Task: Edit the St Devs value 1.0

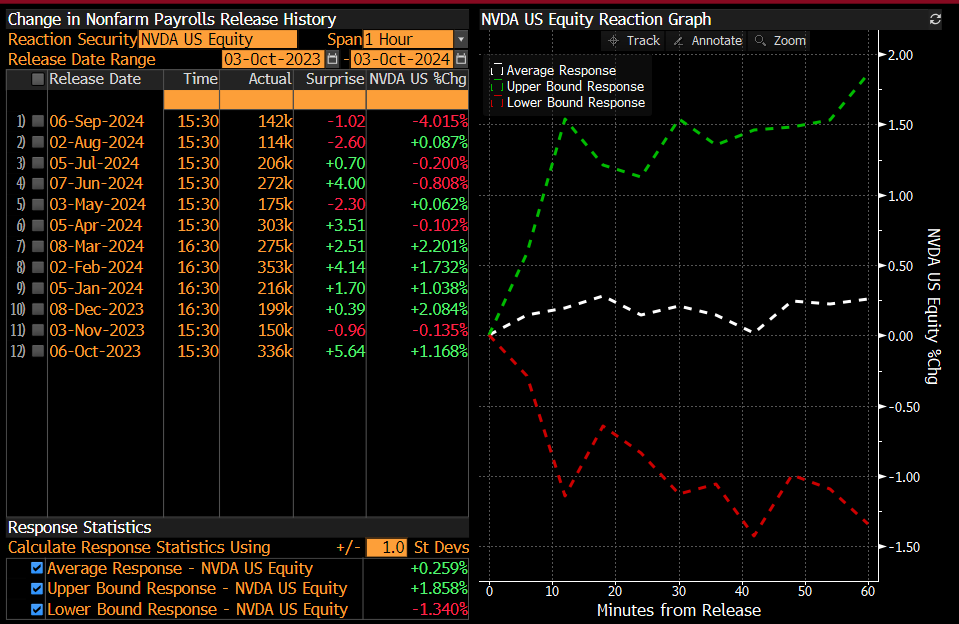Action: click(387, 548)
